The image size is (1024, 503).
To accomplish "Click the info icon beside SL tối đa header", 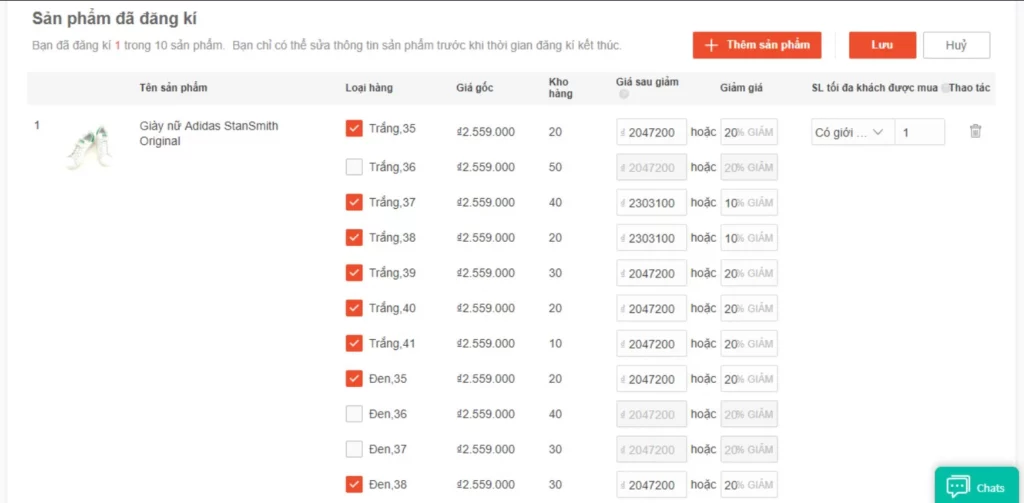I will point(944,88).
